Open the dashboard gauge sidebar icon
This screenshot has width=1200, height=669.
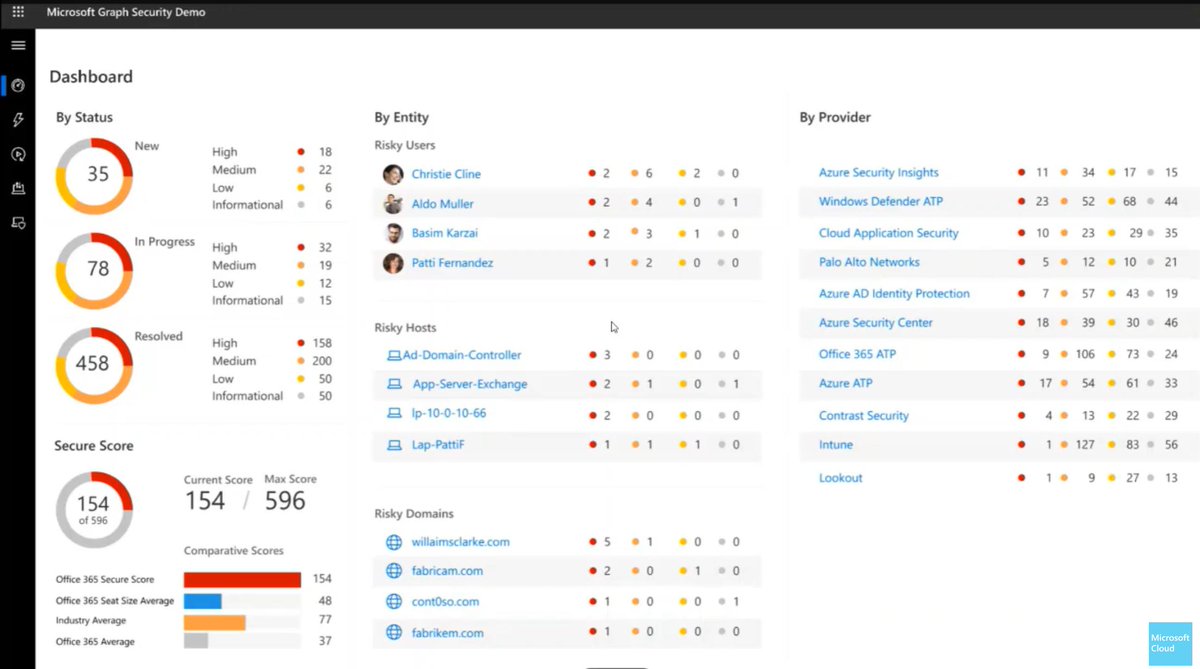tap(18, 86)
